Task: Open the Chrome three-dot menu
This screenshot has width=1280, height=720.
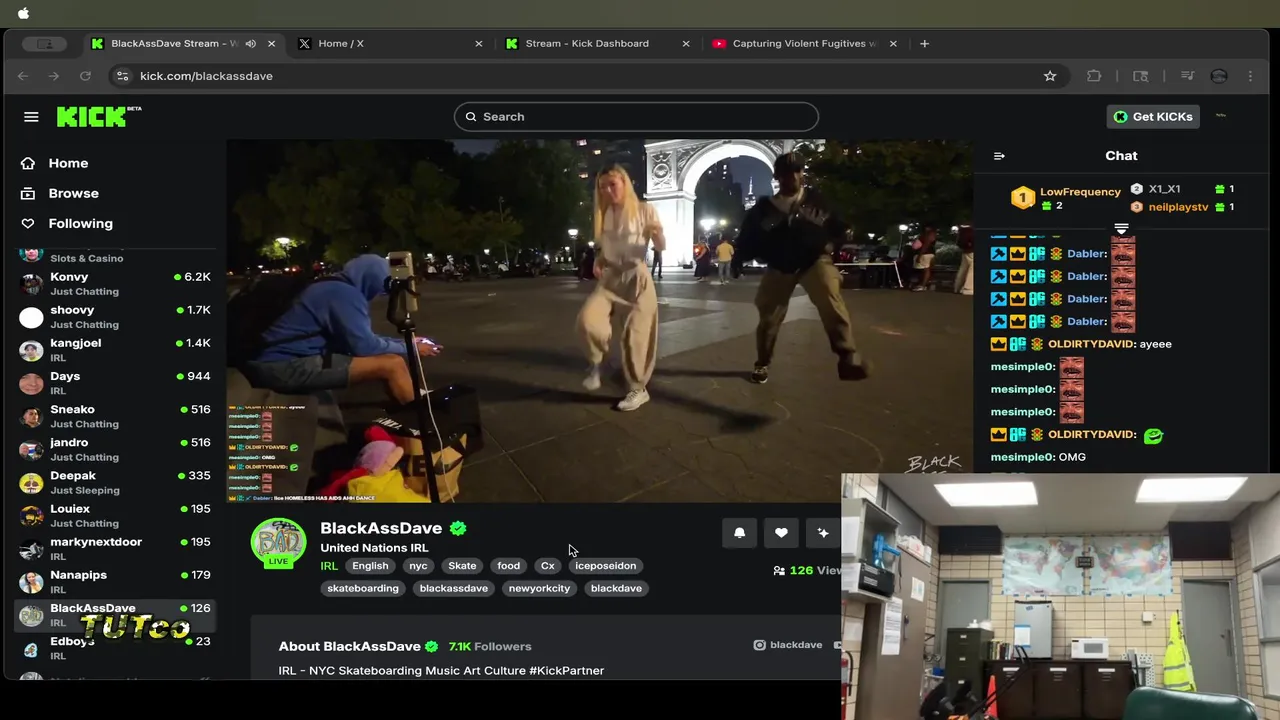Action: click(x=1250, y=76)
